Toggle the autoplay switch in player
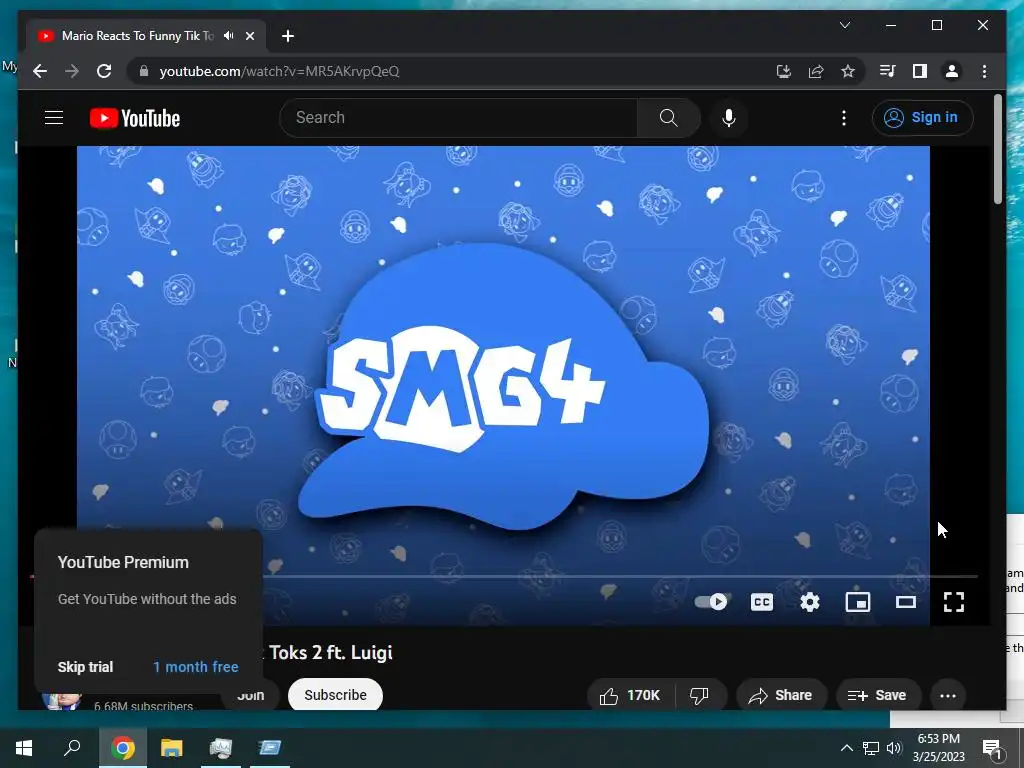 pos(711,601)
